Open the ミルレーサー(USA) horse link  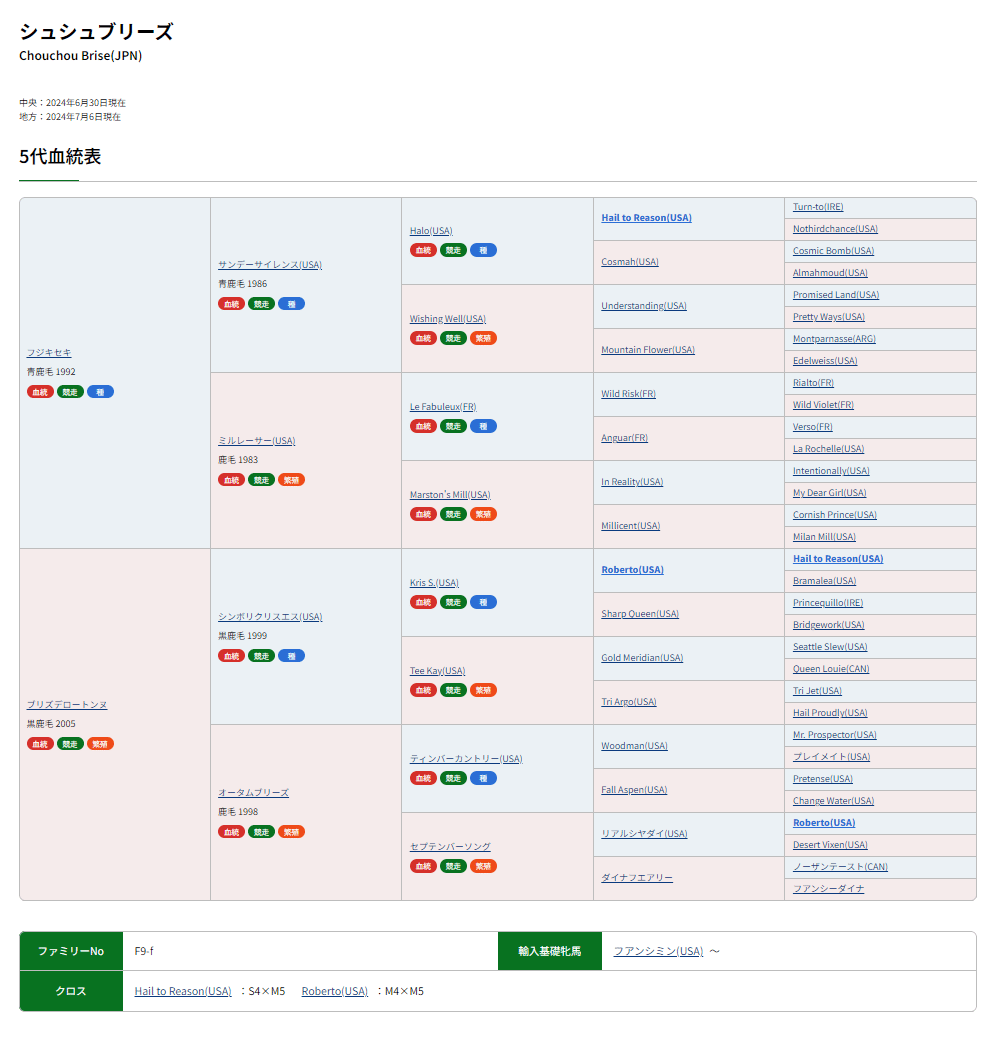pos(256,441)
